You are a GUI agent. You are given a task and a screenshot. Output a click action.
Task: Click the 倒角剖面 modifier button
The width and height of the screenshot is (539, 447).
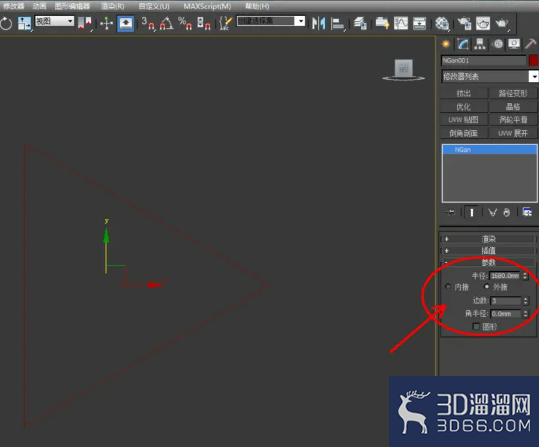[463, 133]
